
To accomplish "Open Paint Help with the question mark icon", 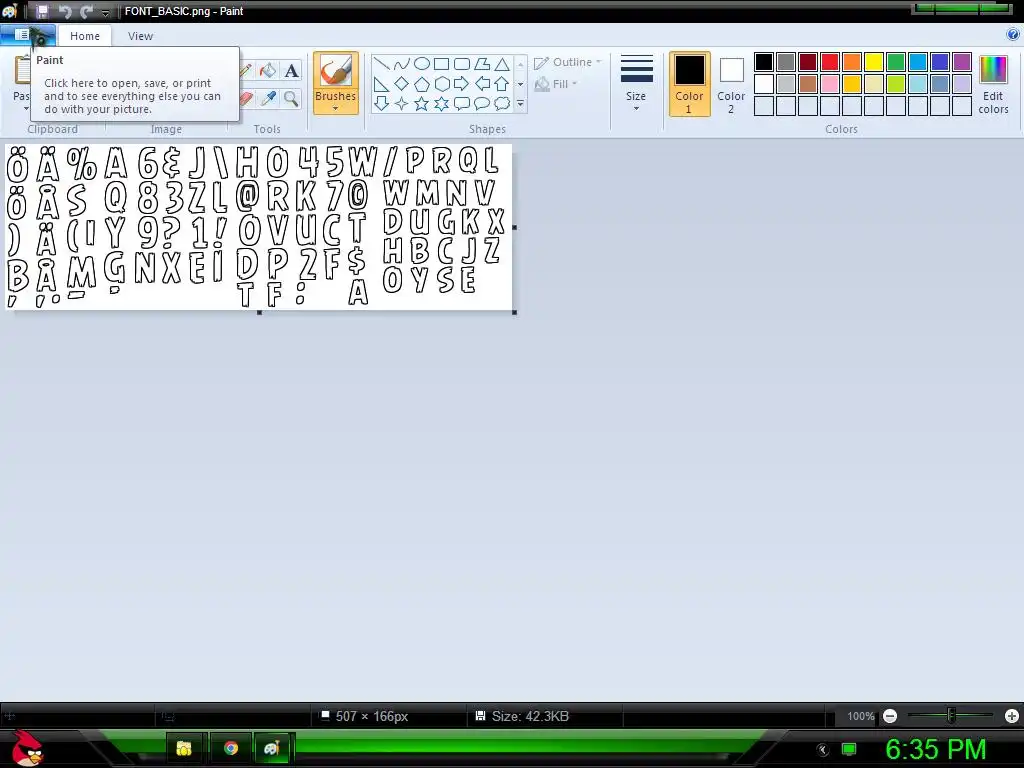I will coord(1013,35).
